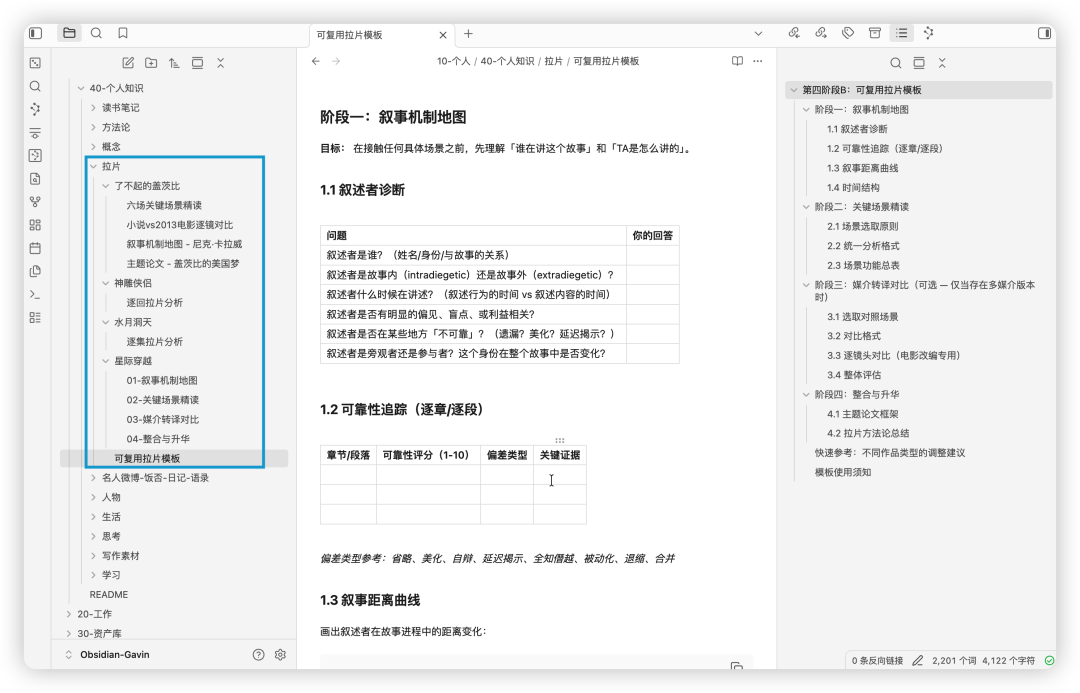Image resolution: width=1080 pixels, height=693 pixels.
Task: Collapse all folders in file explorer
Action: tap(220, 63)
